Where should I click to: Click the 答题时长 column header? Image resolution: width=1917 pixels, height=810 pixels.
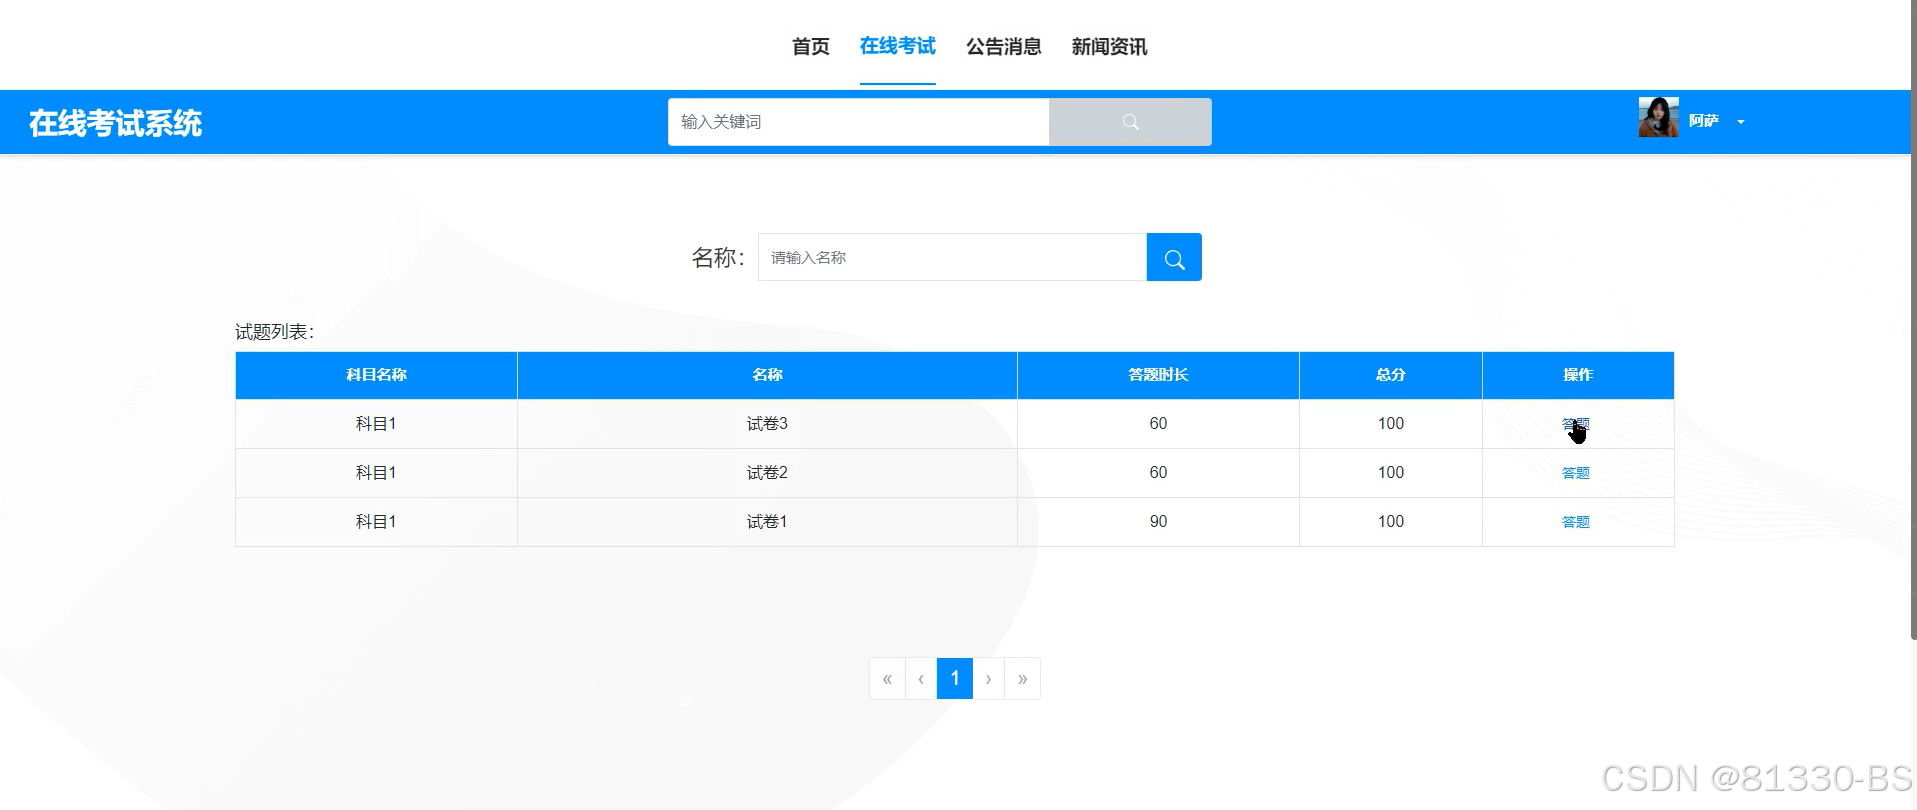1158,375
